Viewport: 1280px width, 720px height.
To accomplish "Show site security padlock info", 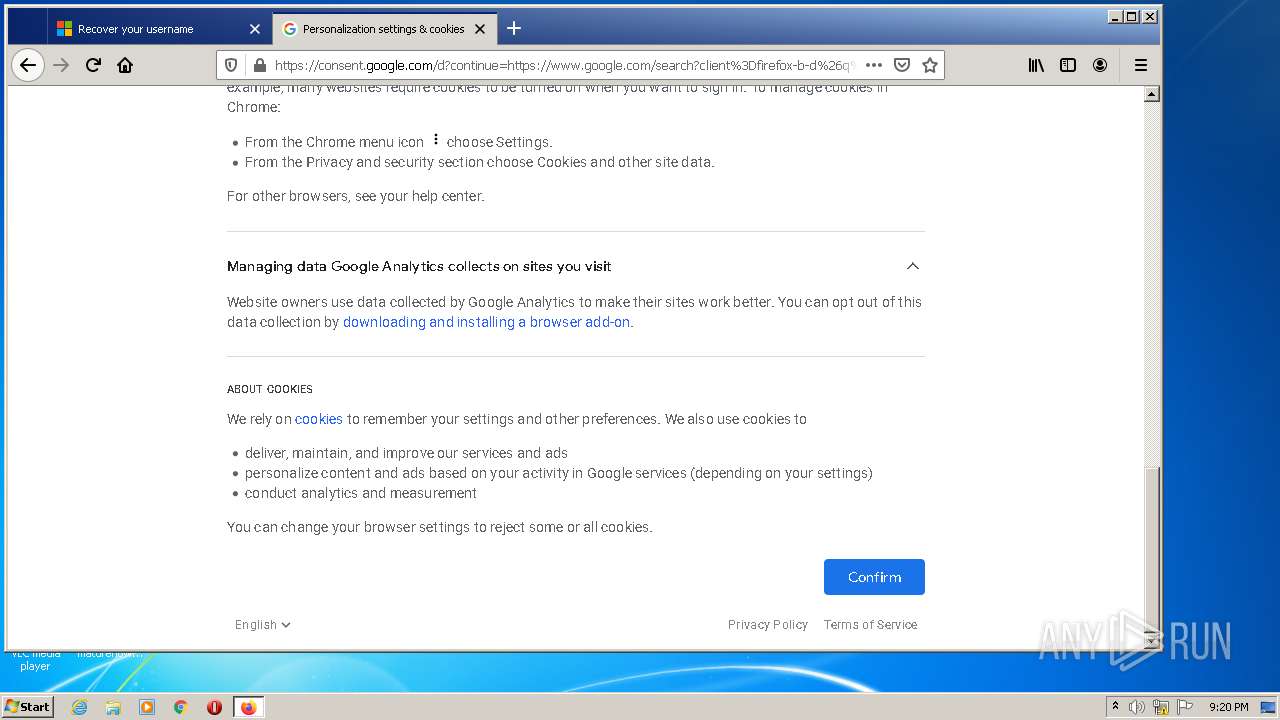I will click(x=259, y=65).
